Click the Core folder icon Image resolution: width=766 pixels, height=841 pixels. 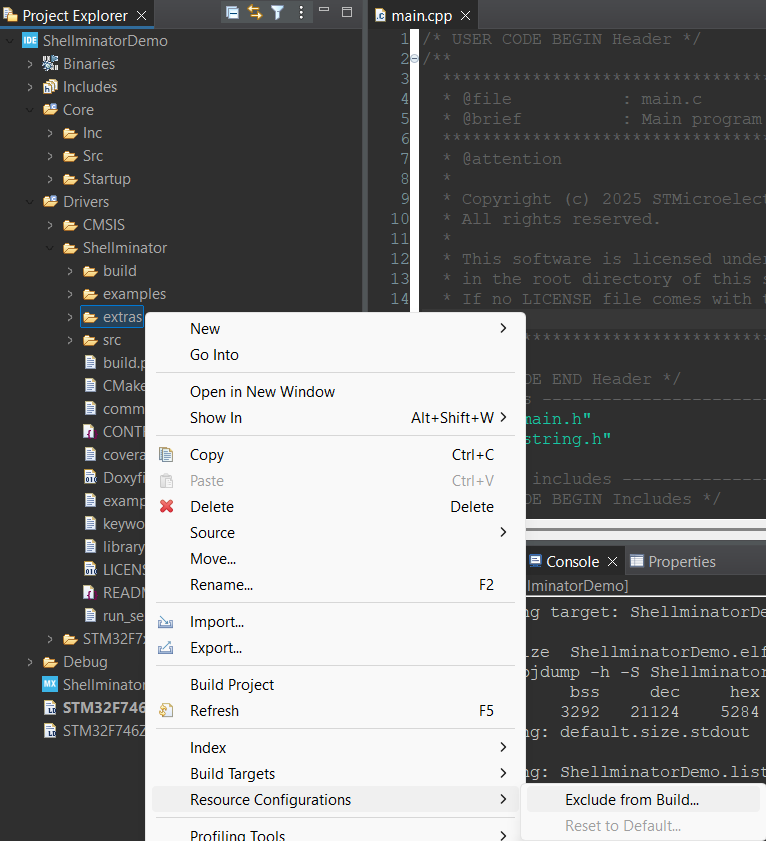point(50,109)
